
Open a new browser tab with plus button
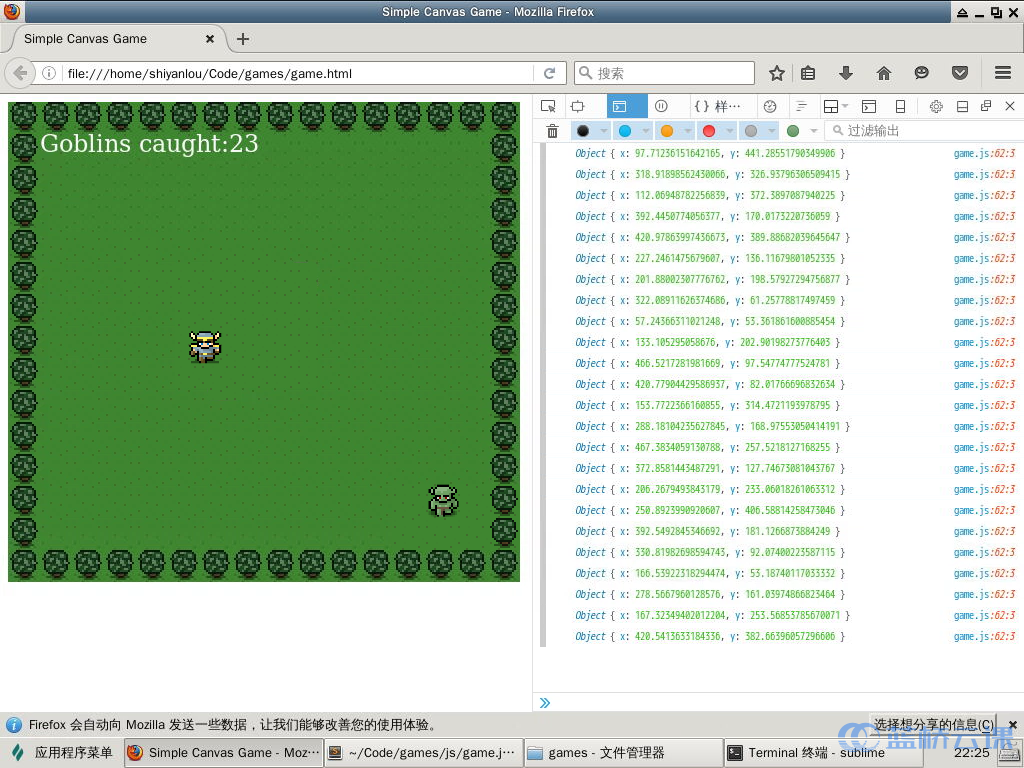coord(243,39)
